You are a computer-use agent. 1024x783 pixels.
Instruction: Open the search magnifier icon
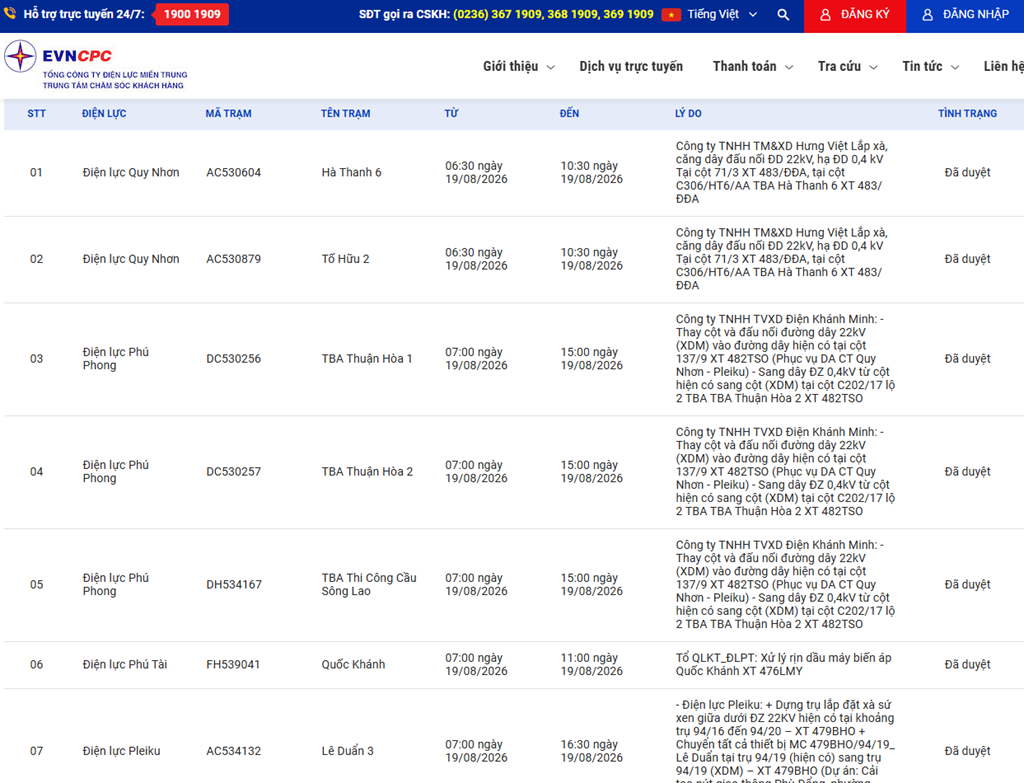(x=783, y=14)
